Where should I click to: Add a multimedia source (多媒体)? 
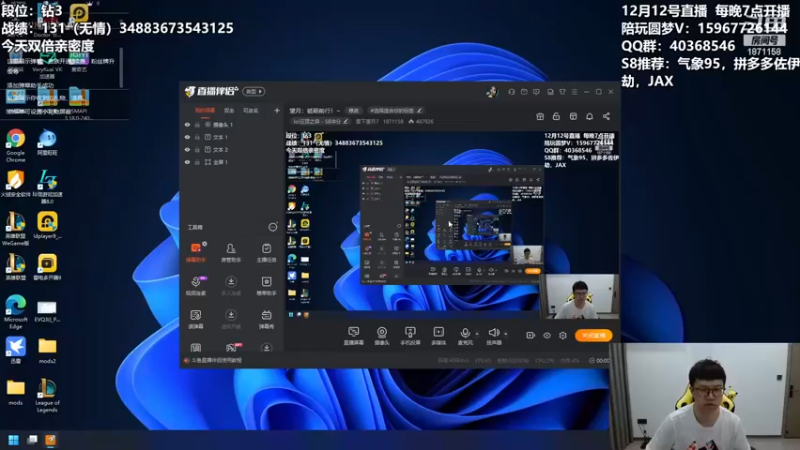[x=438, y=336]
